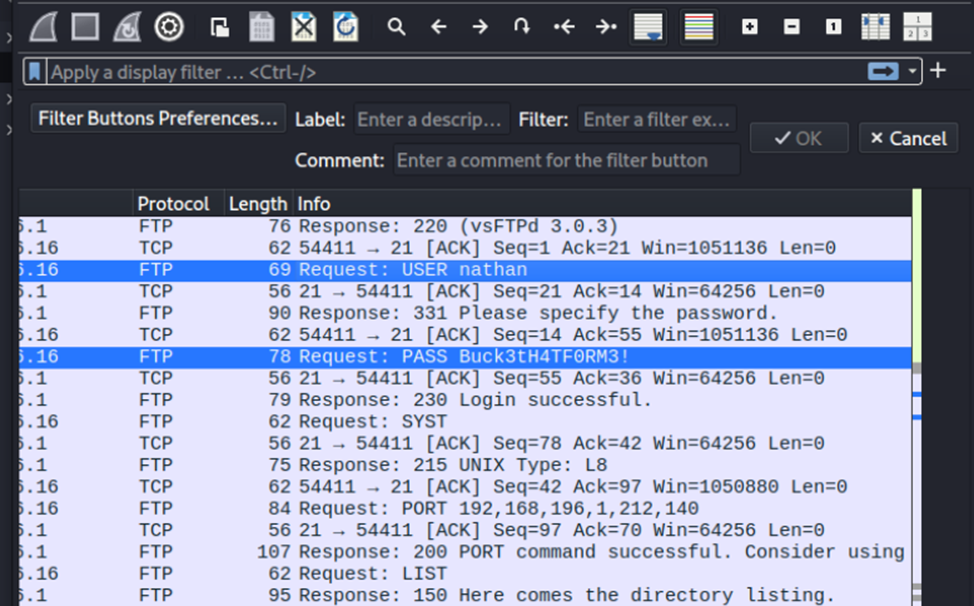Select the PASS Buck3tH4TF0RM3! packet

465,357
